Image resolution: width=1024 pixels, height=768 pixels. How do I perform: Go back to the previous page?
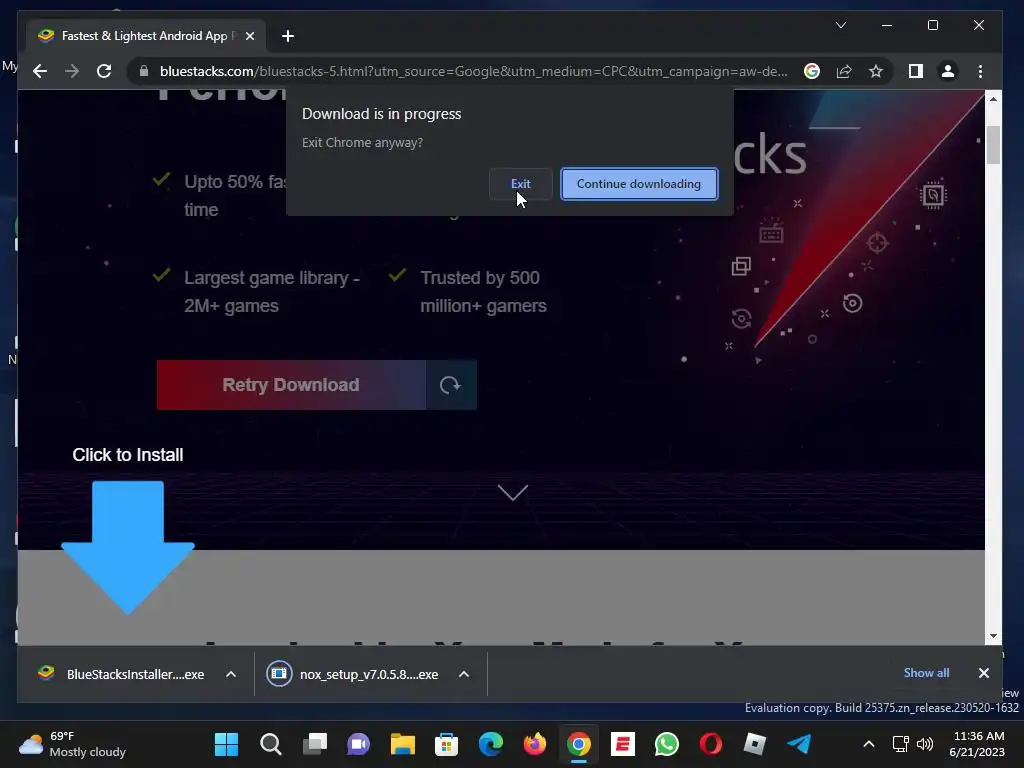pyautogui.click(x=40, y=71)
